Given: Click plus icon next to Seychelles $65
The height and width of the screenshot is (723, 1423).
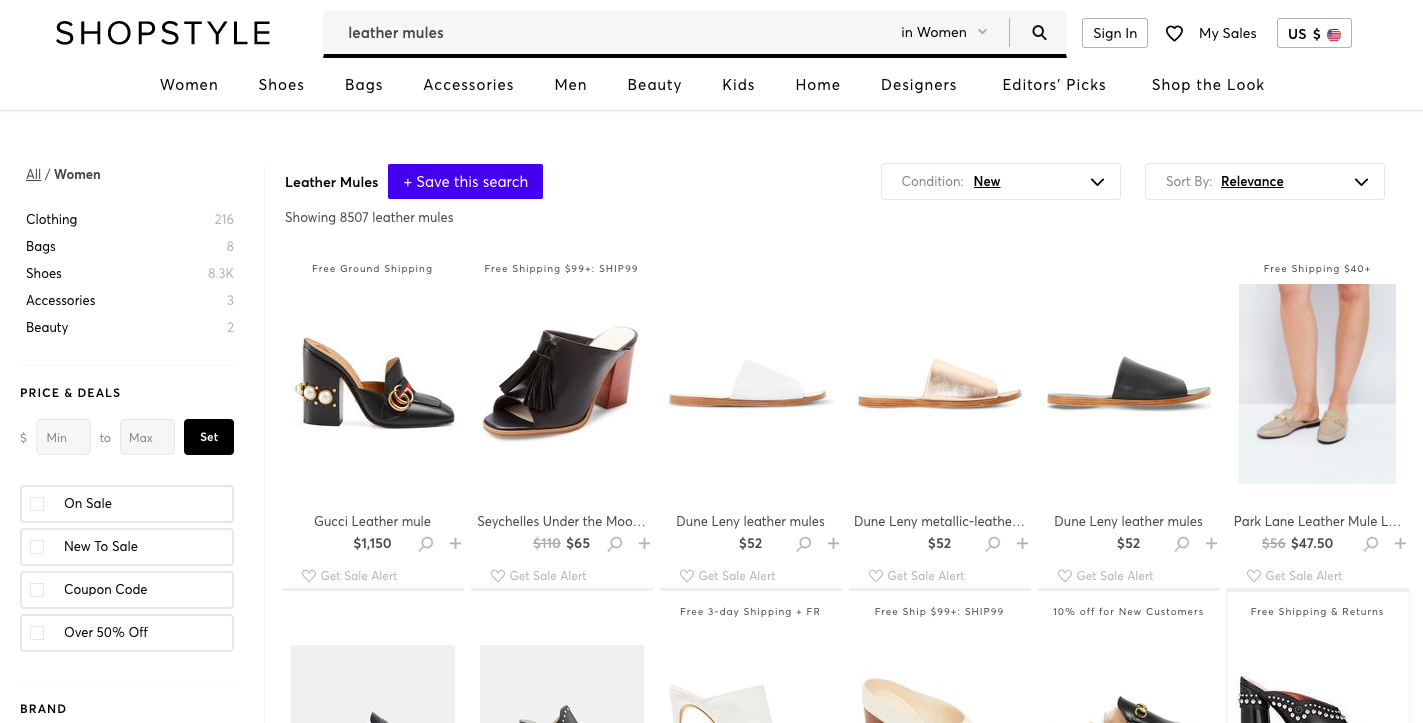Looking at the screenshot, I should [644, 544].
